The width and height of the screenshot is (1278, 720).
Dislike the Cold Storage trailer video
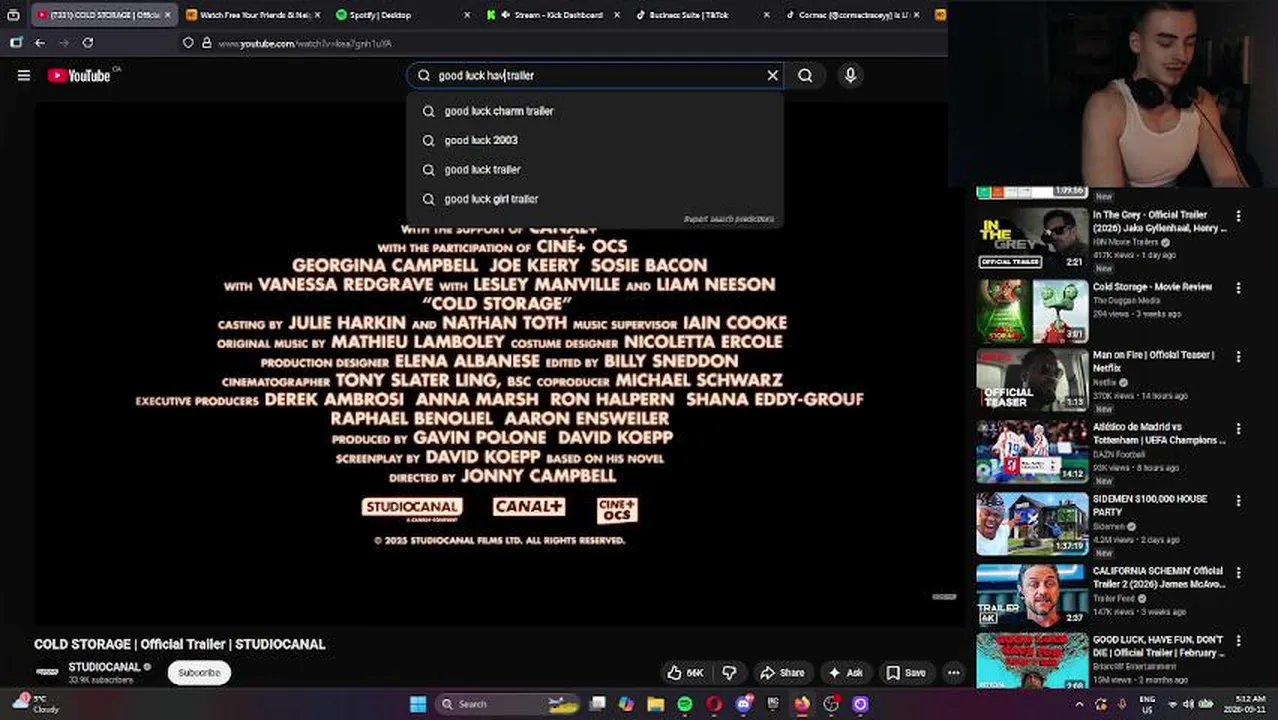[729, 673]
